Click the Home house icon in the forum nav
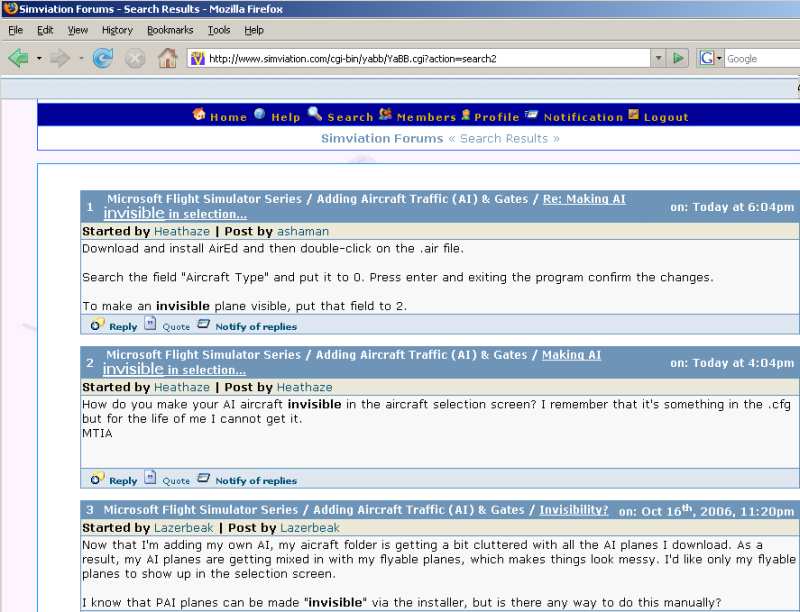 click(199, 114)
